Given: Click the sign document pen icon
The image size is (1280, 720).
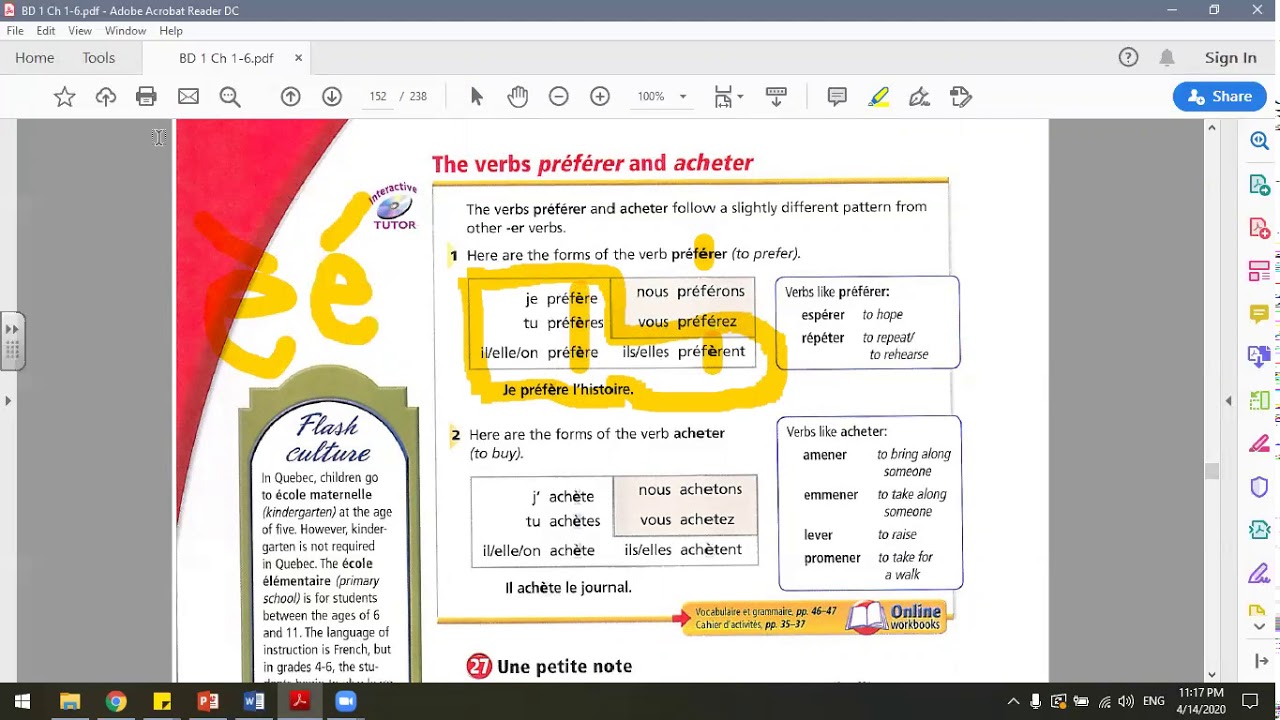Looking at the screenshot, I should point(919,97).
